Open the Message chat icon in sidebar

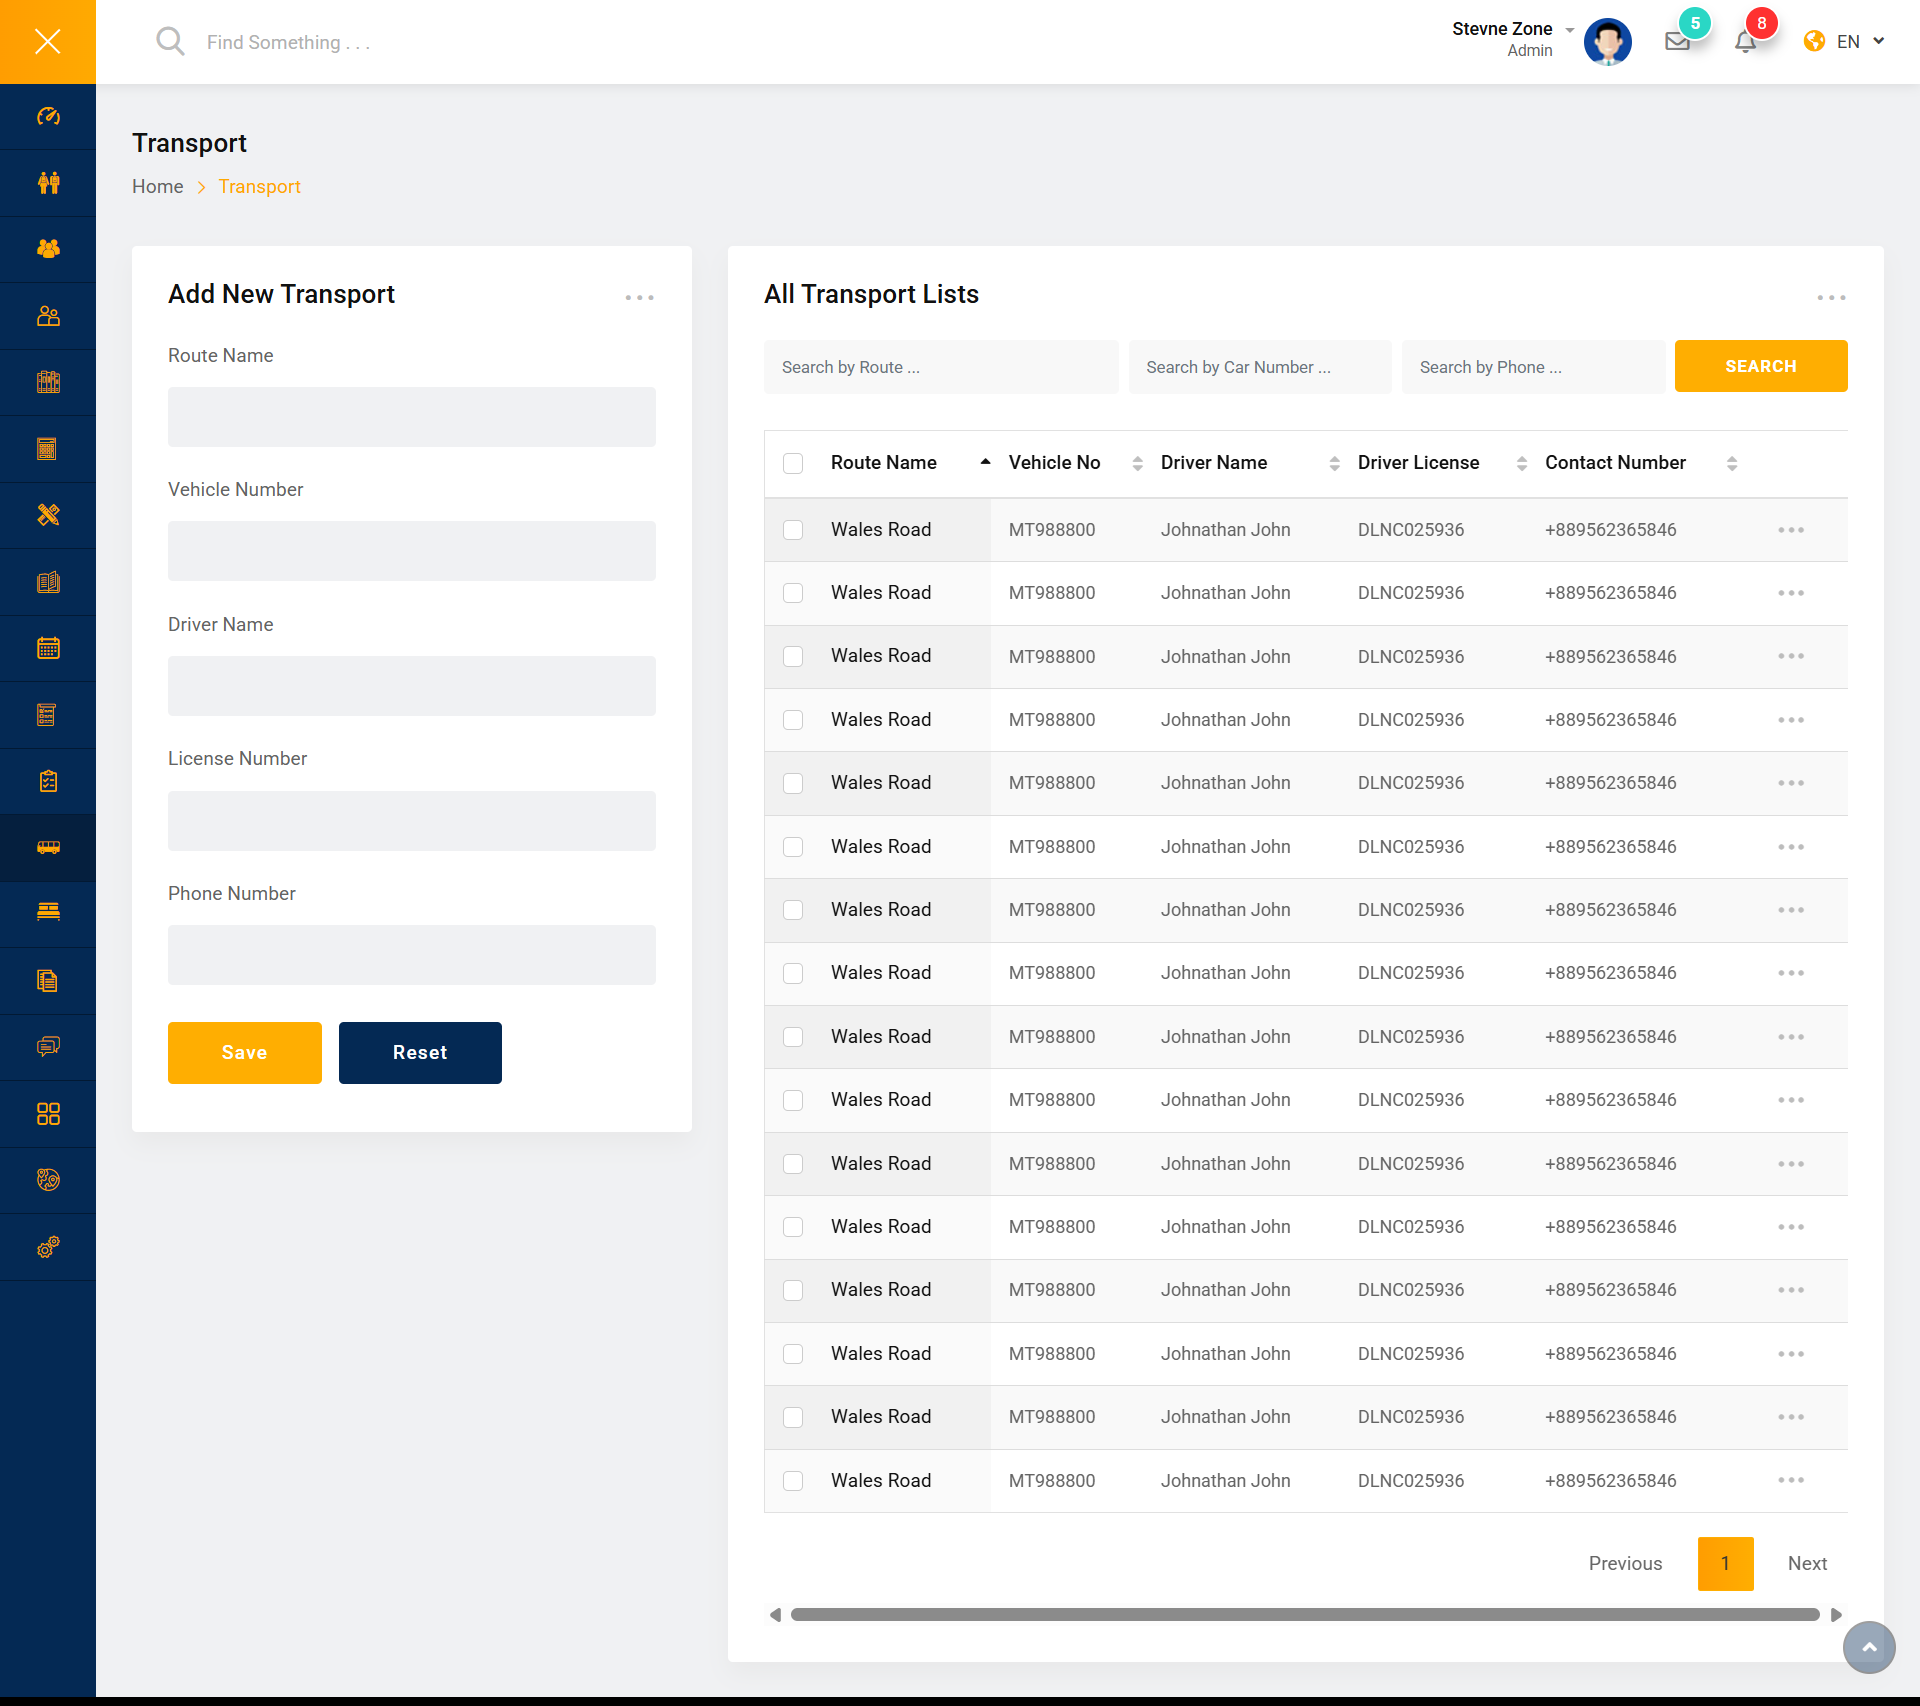point(48,1047)
